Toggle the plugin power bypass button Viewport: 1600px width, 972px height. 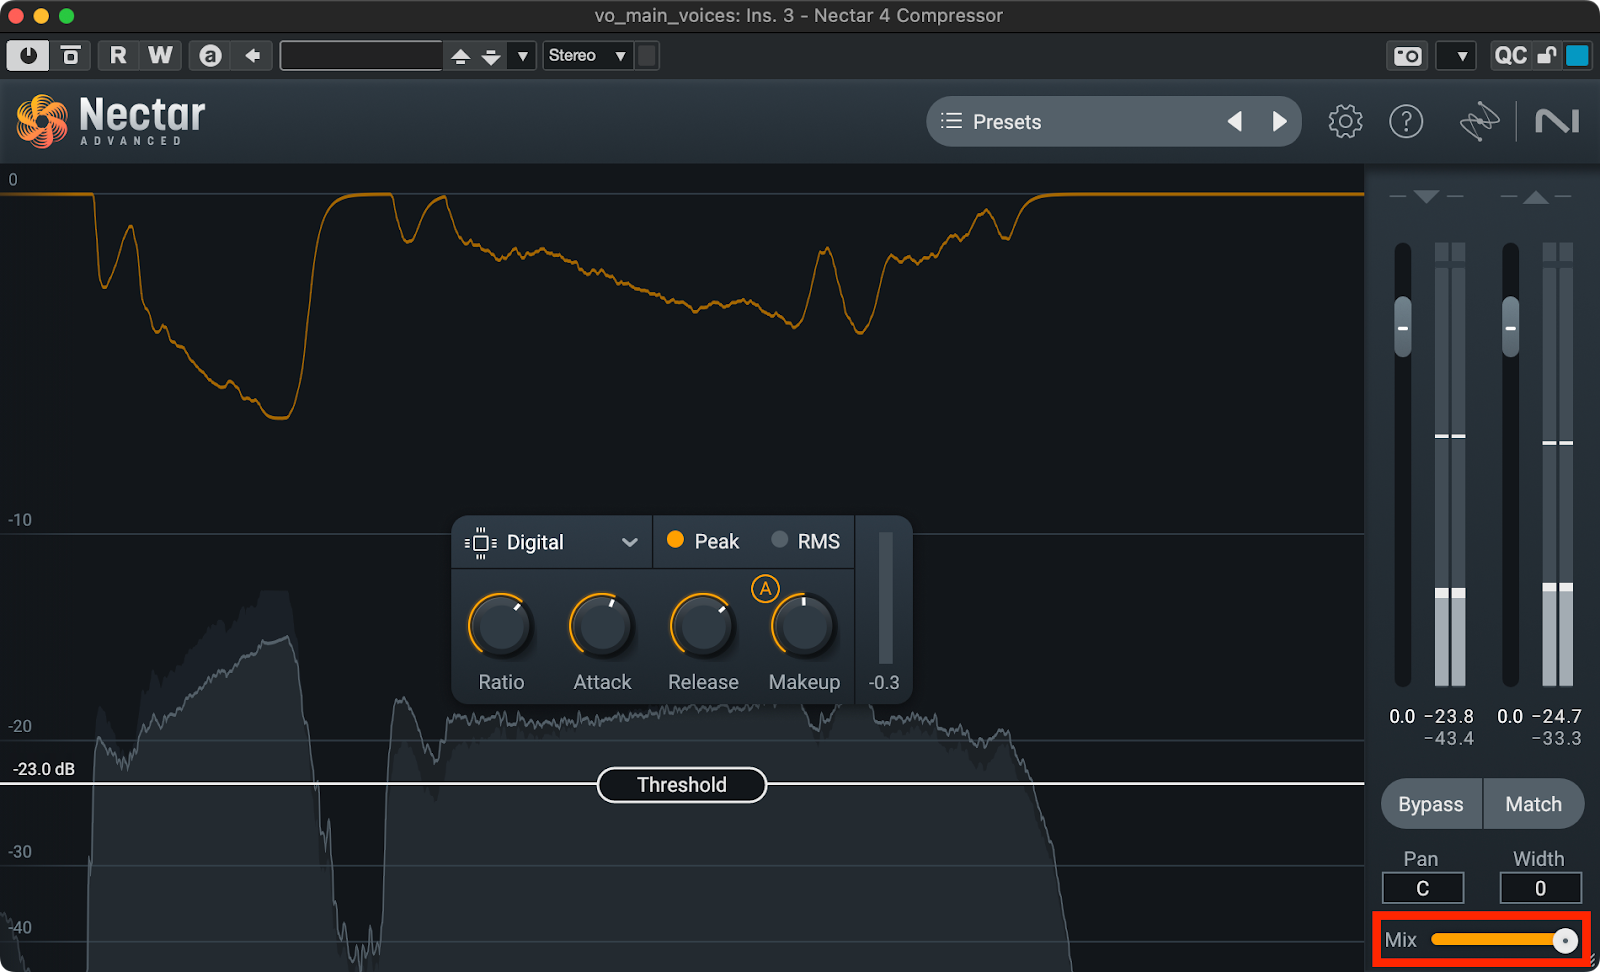pos(28,55)
